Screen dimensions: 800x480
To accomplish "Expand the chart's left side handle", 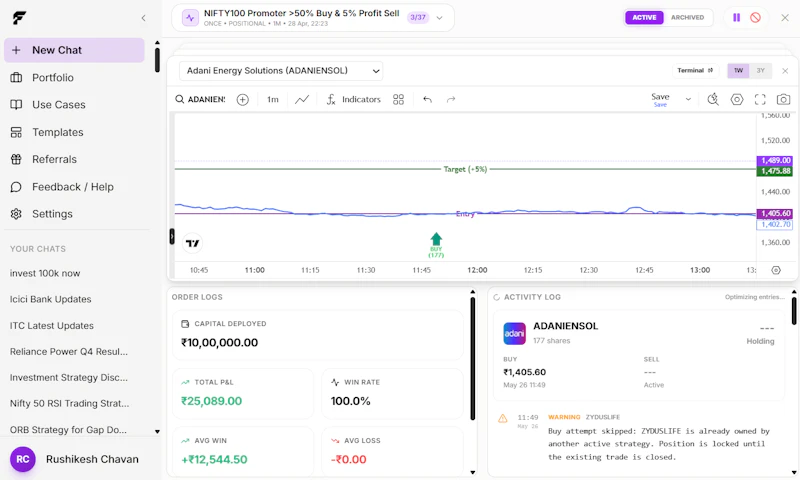I will [x=172, y=237].
